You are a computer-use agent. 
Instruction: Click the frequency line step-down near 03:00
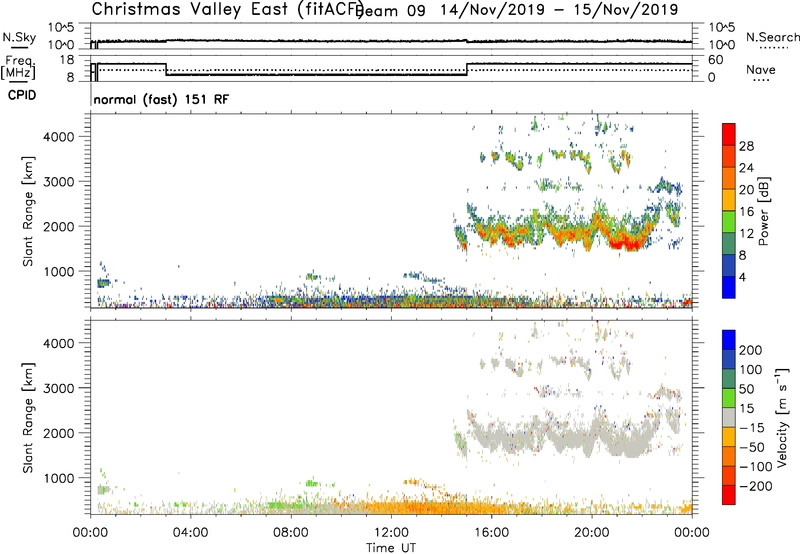[166, 69]
